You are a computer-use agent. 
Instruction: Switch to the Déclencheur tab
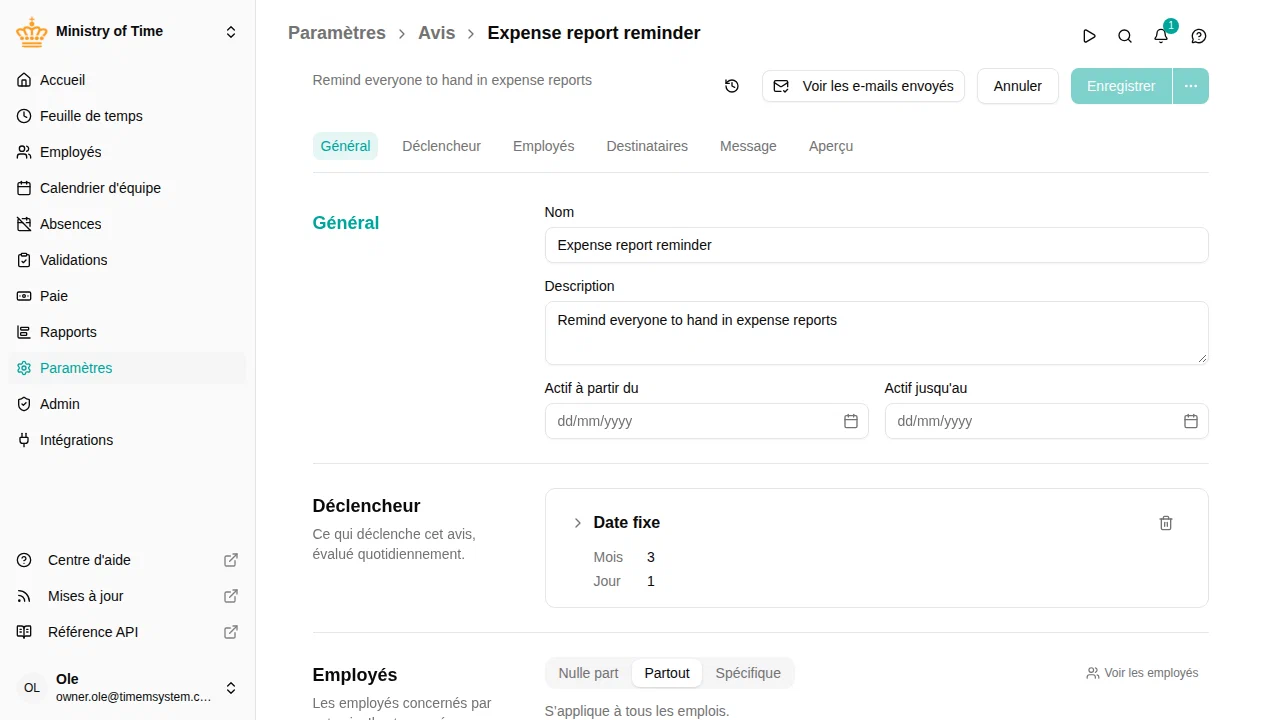(x=441, y=146)
